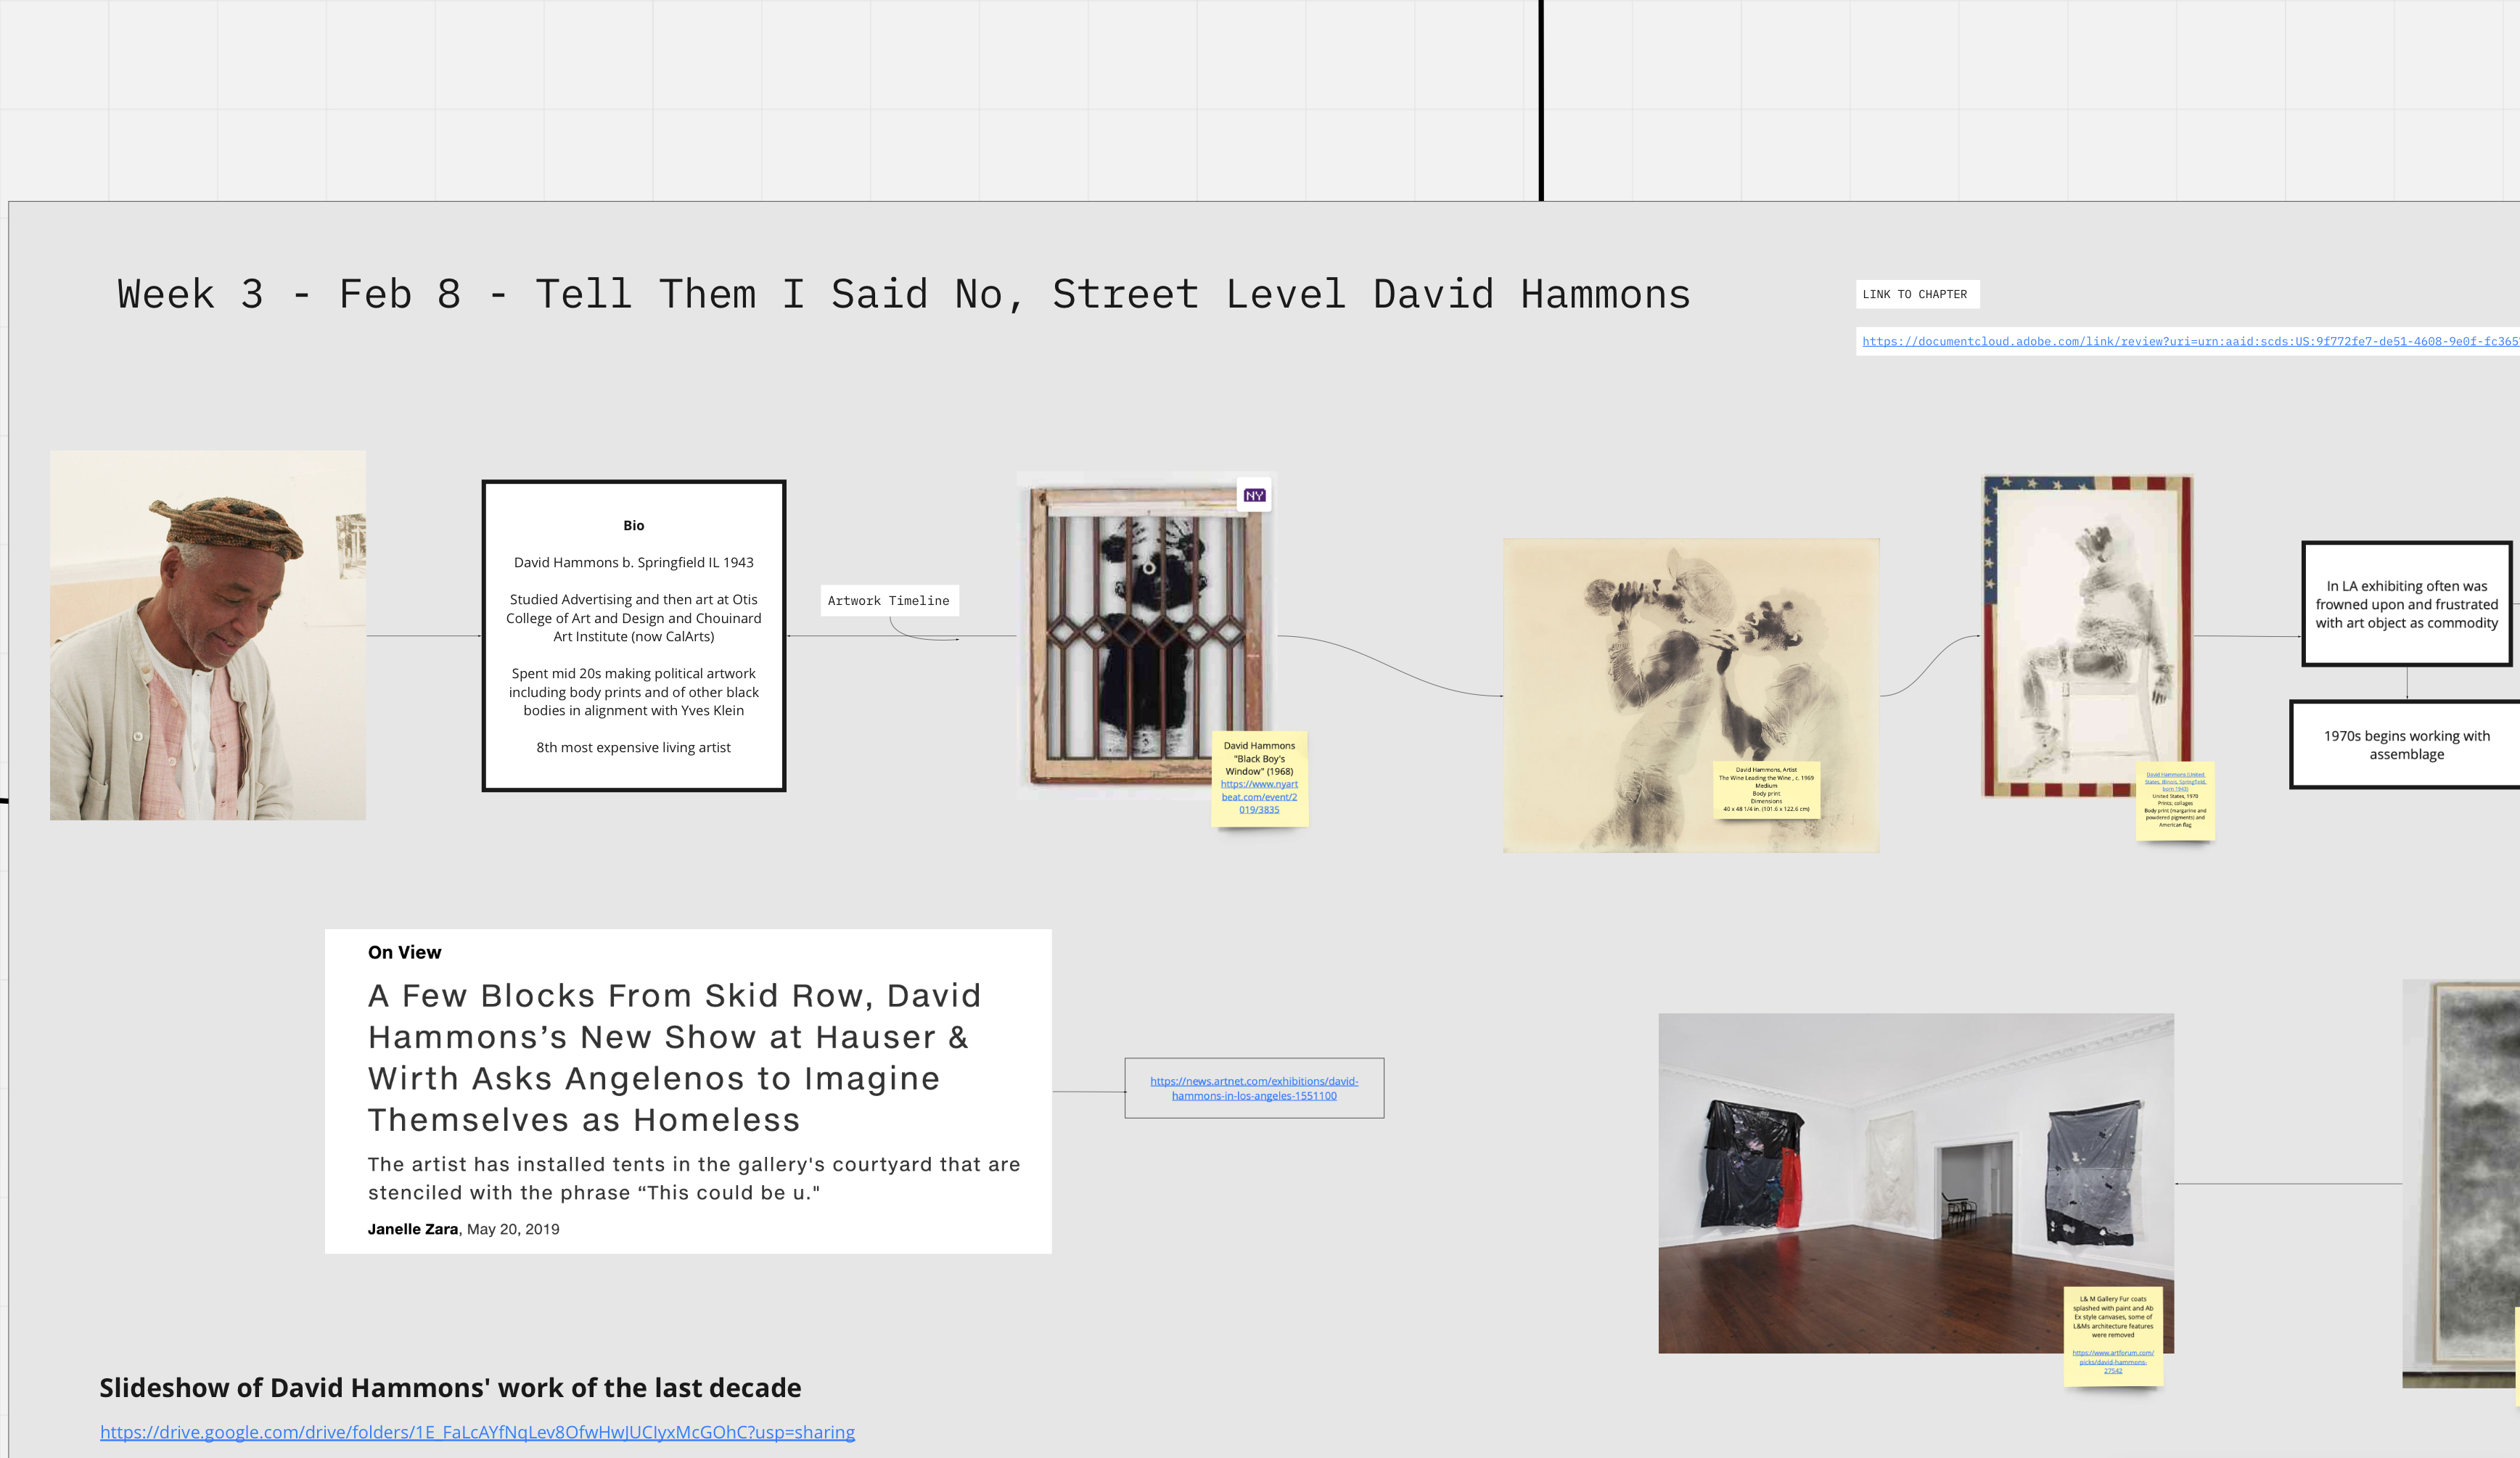Select the 'In LA exhibiting often was frowned upon' box
The height and width of the screenshot is (1458, 2520).
pos(2407,604)
